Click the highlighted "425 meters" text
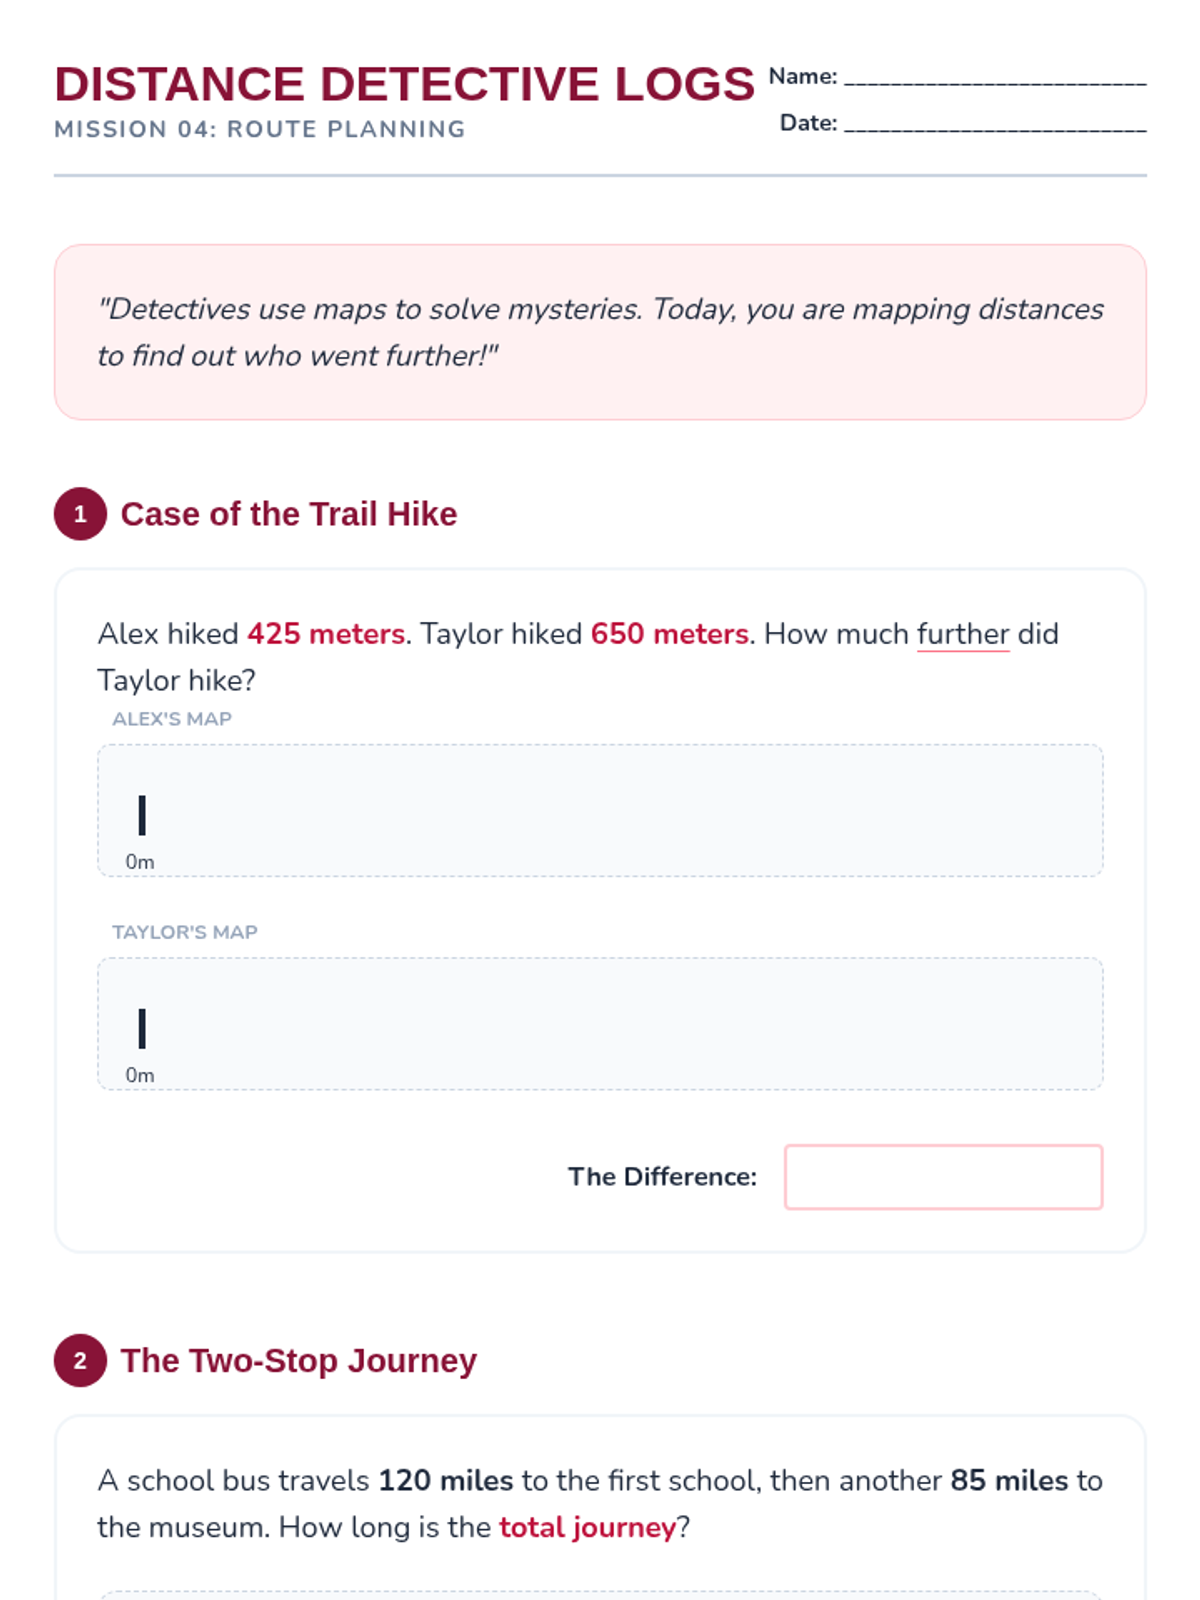This screenshot has height=1600, width=1200. [x=326, y=634]
